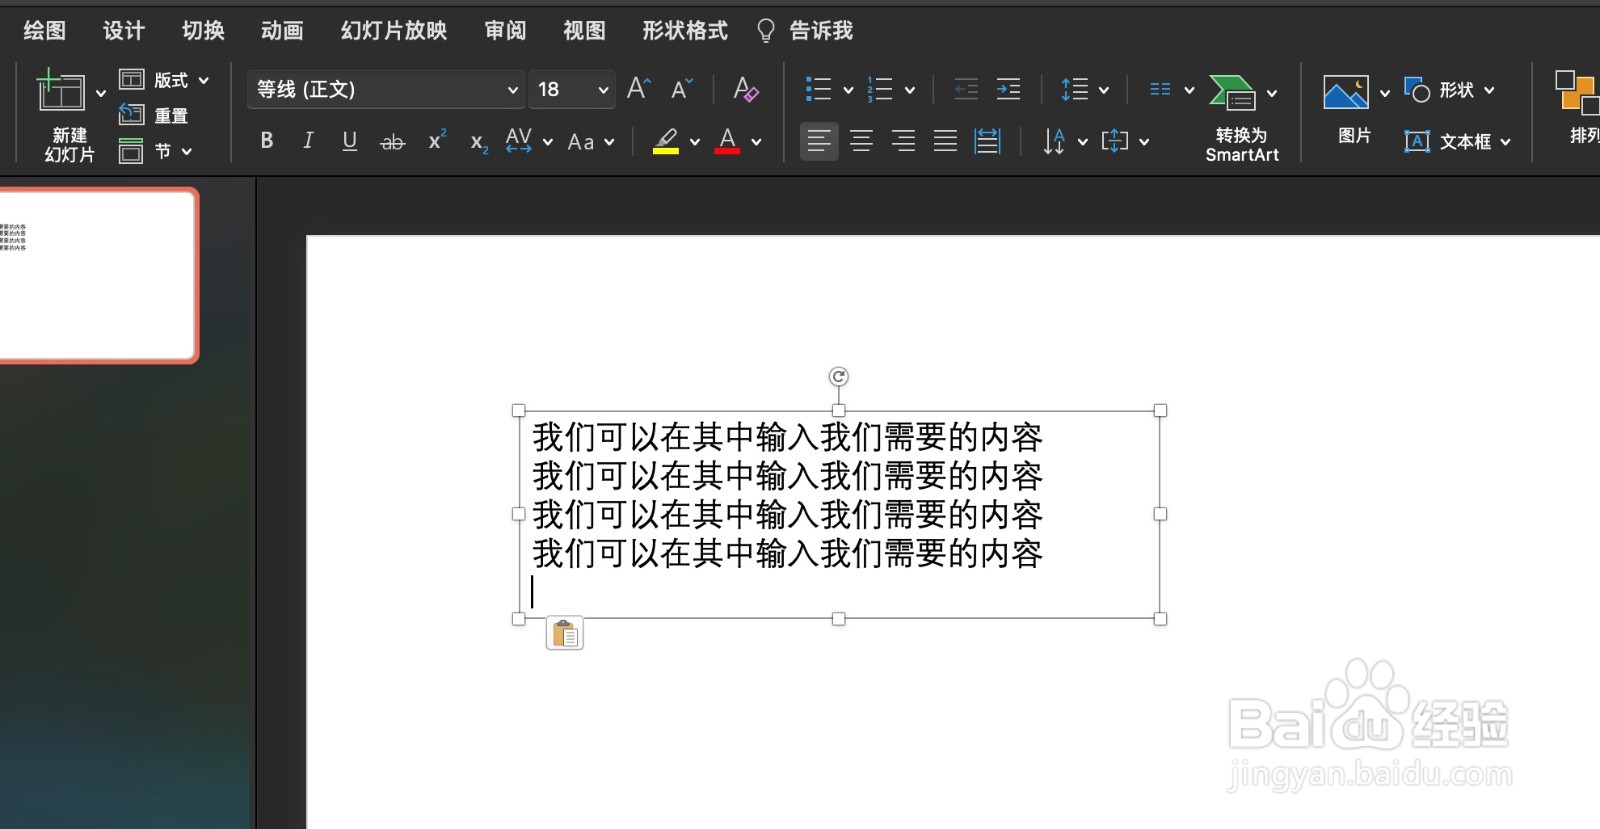Screen dimensions: 1600x829
Task: Open the New Slide dropdown arrow
Action: point(101,93)
